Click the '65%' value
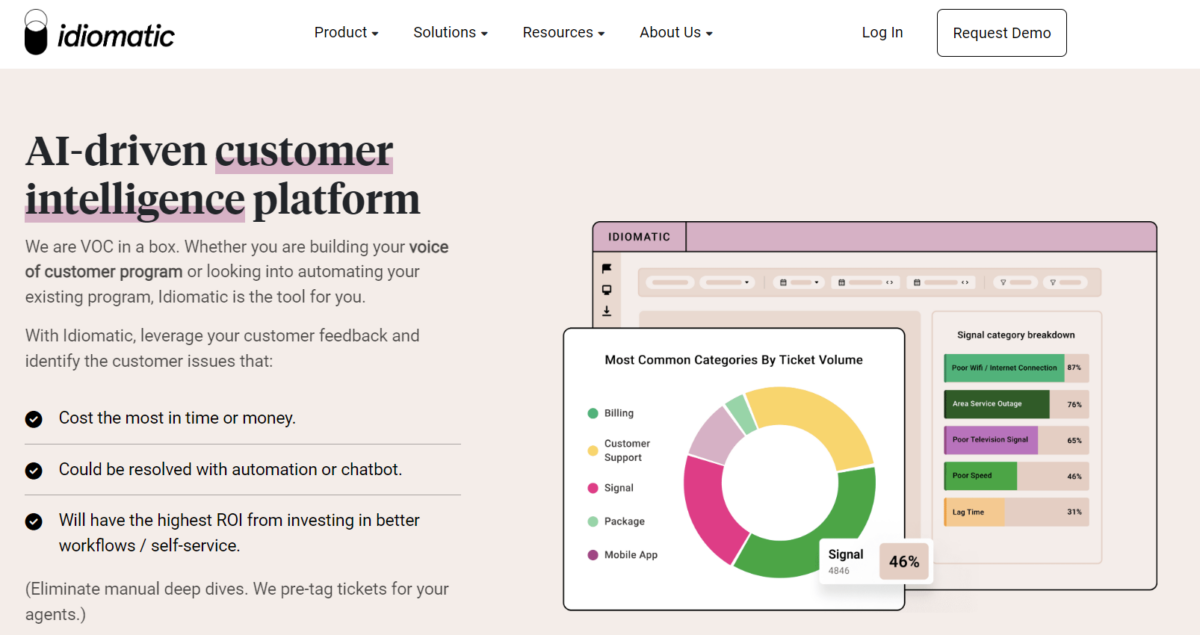This screenshot has width=1200, height=635. pos(1074,440)
